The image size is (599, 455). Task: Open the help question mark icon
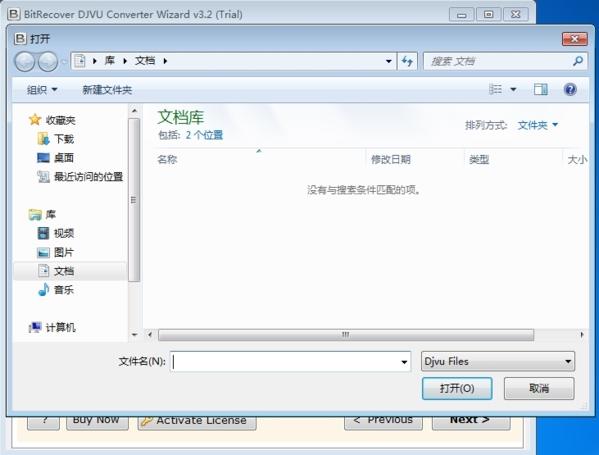[x=570, y=89]
